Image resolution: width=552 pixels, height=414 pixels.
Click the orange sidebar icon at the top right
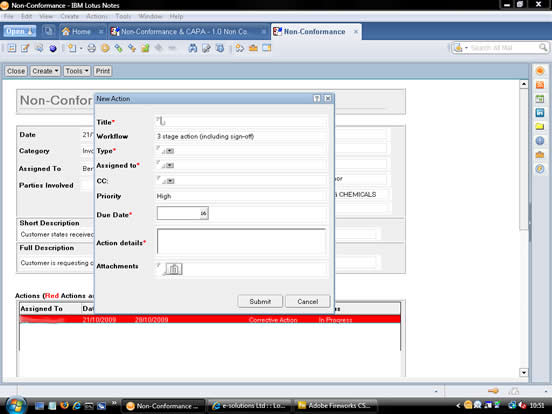coord(540,71)
